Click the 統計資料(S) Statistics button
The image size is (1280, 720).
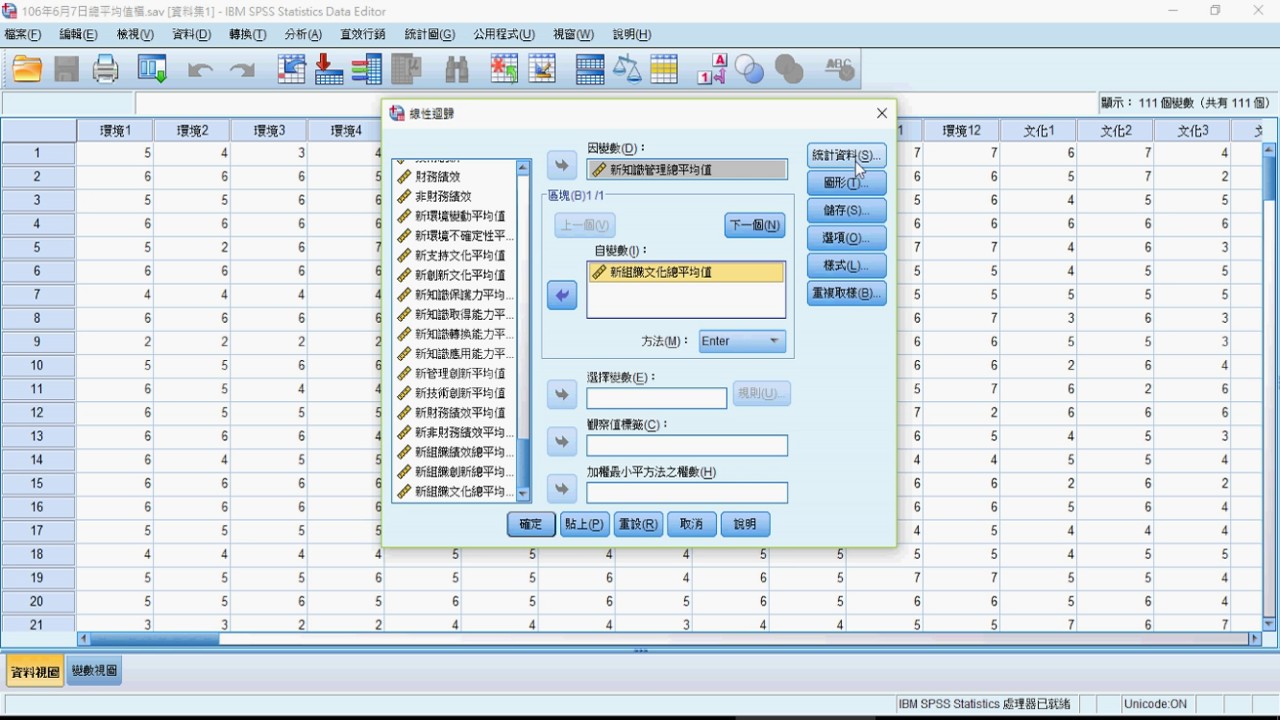click(x=846, y=156)
